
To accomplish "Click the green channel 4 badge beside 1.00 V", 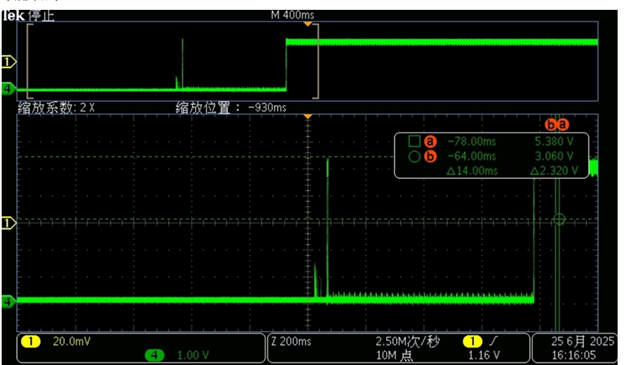I will [x=154, y=355].
